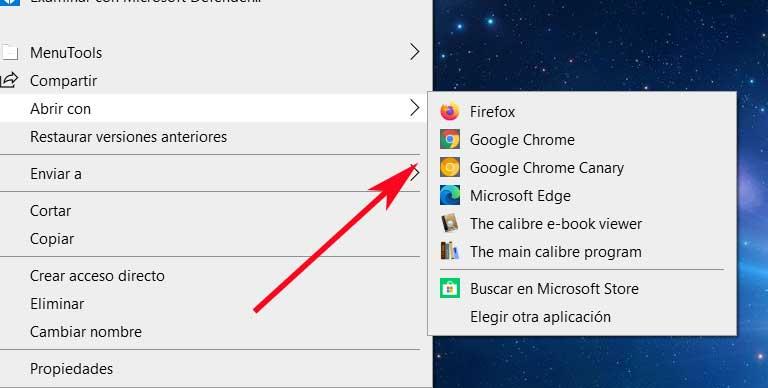Screen dimensions: 768x388
Task: Select Buscar en Microsoft Store
Action: pos(554,289)
